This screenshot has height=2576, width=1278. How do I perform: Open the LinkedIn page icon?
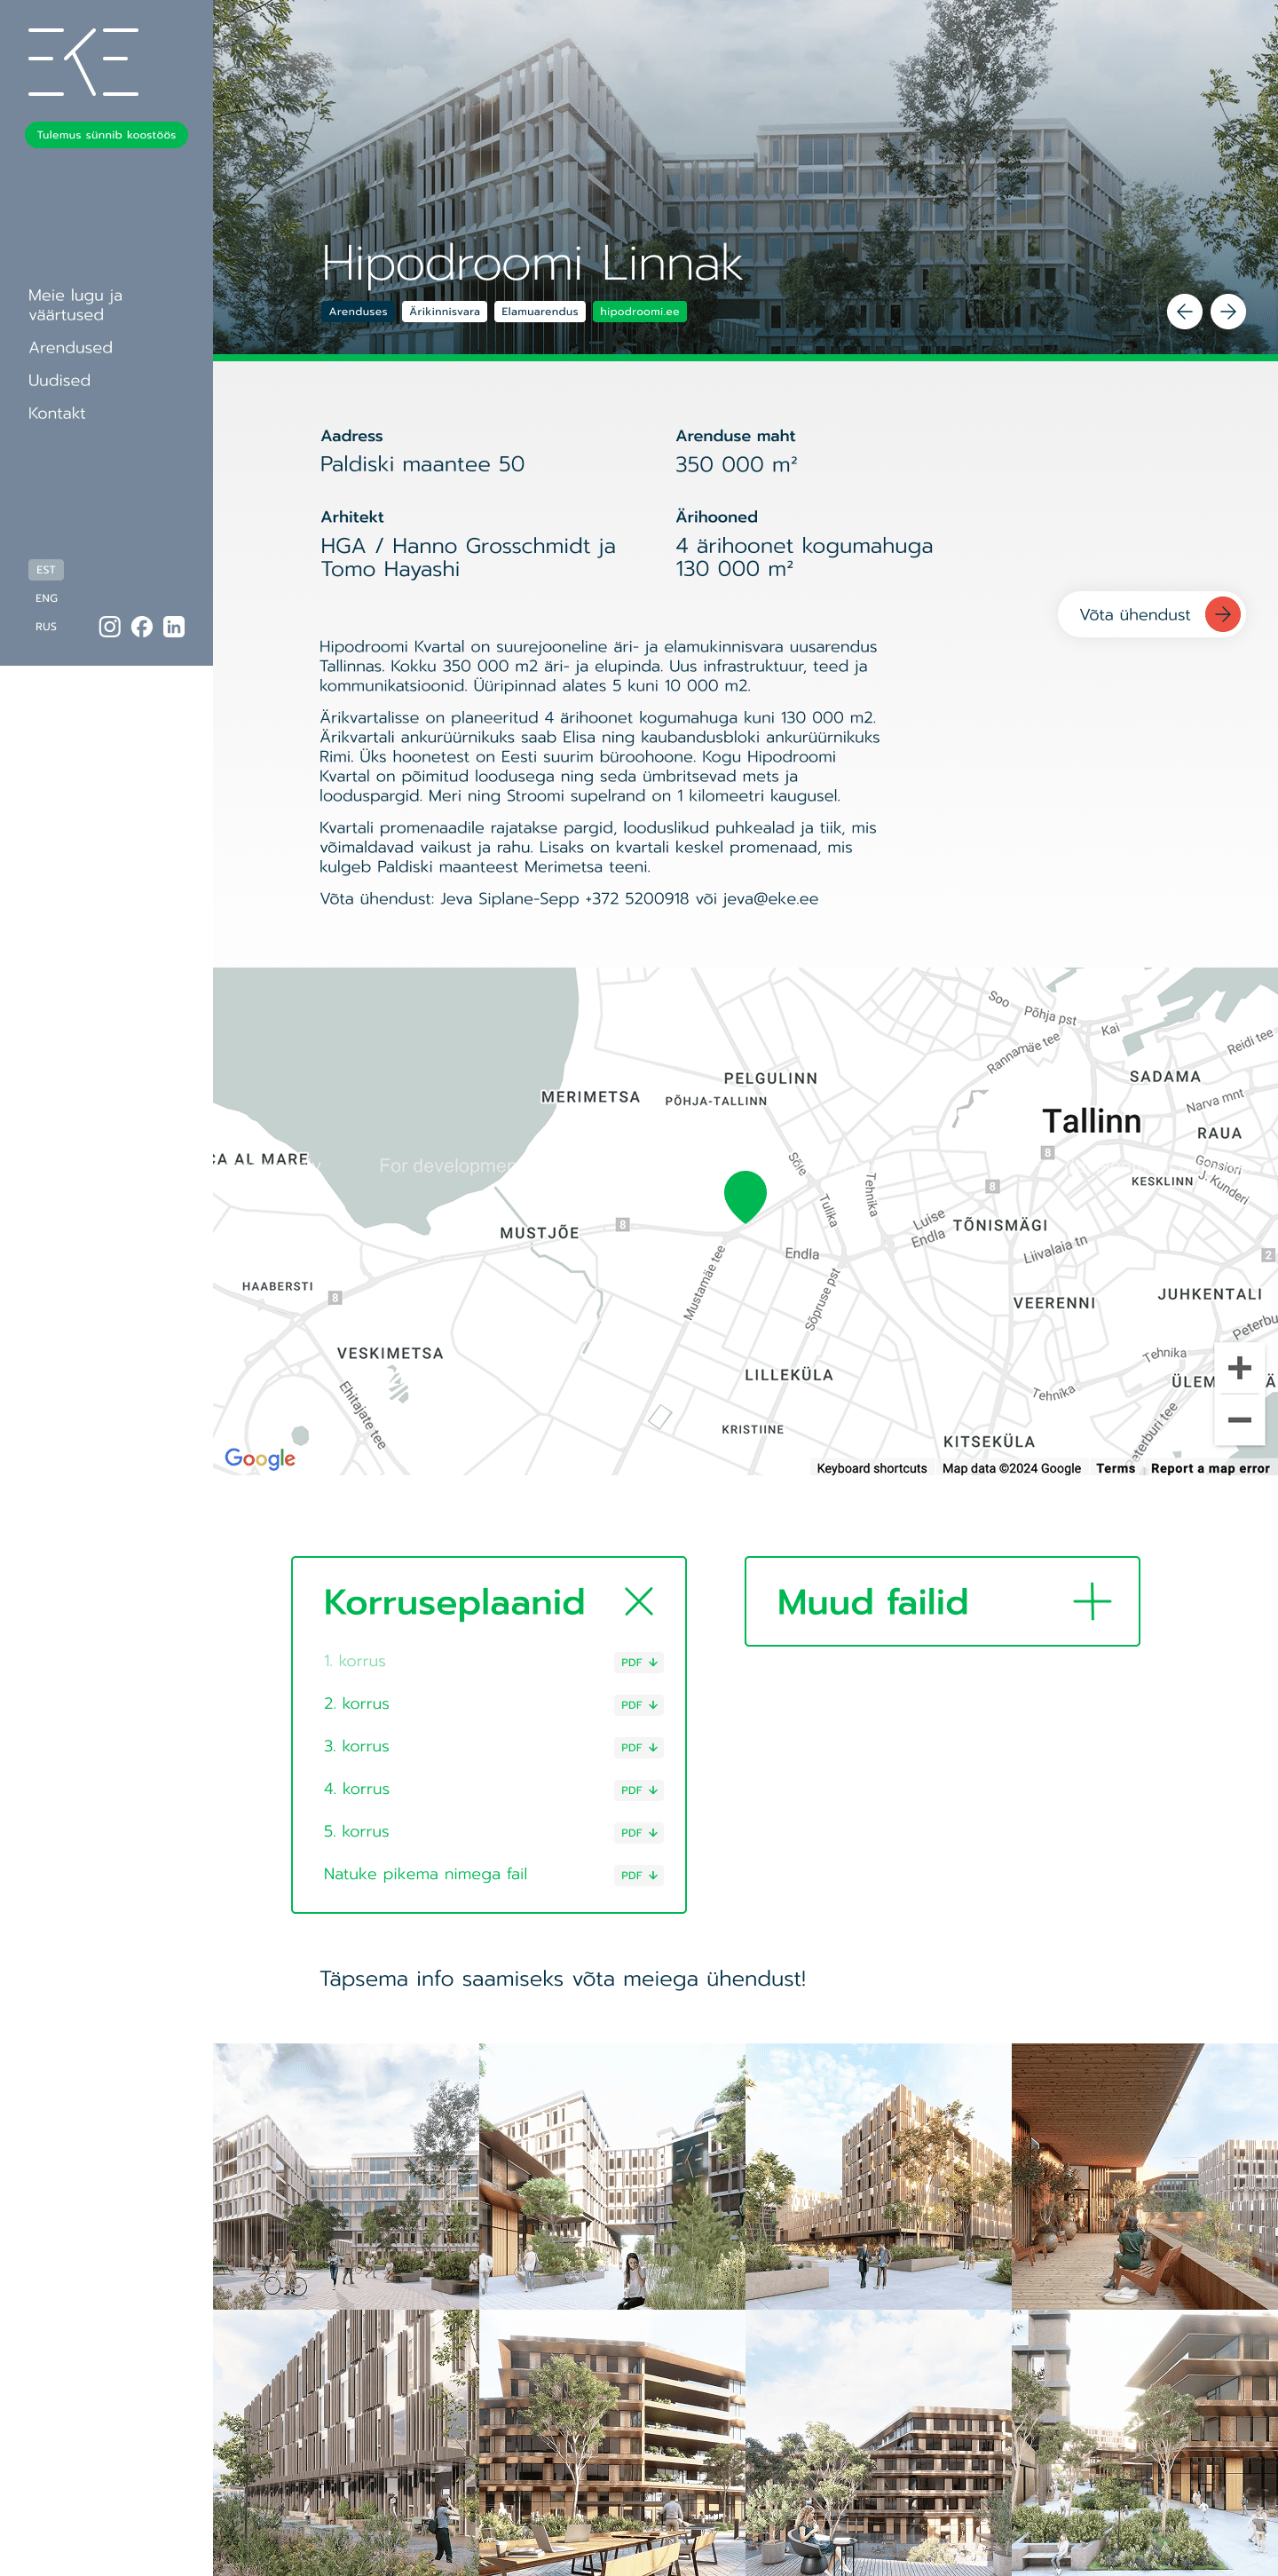(174, 627)
